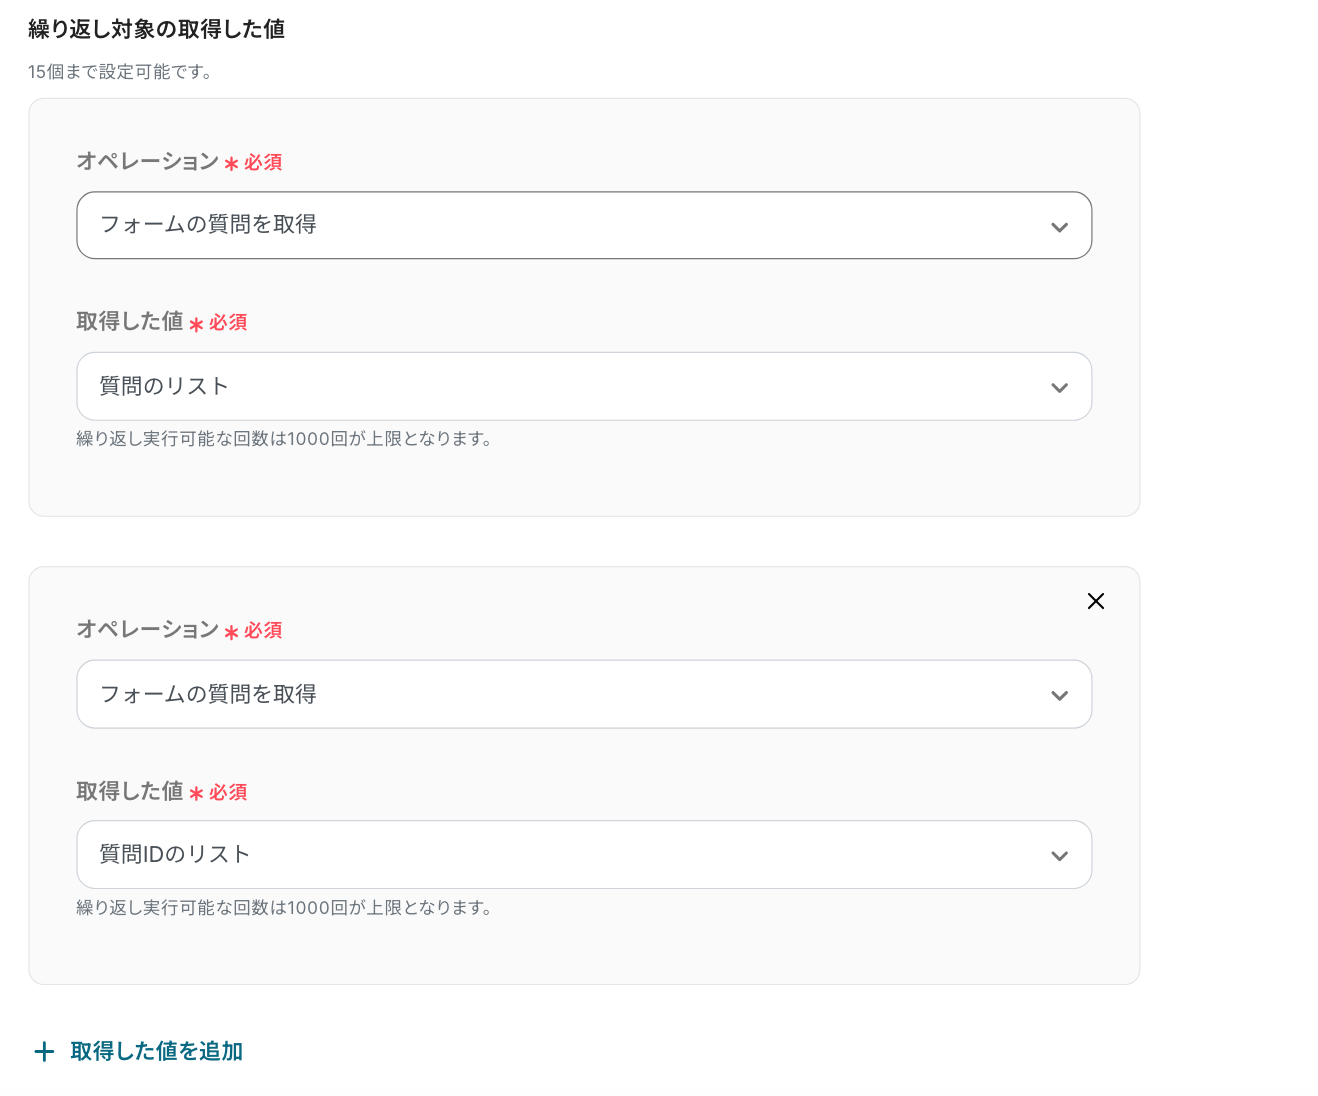This screenshot has height=1096, width=1318.
Task: Remove the second value card with the X
Action: pos(1096,601)
